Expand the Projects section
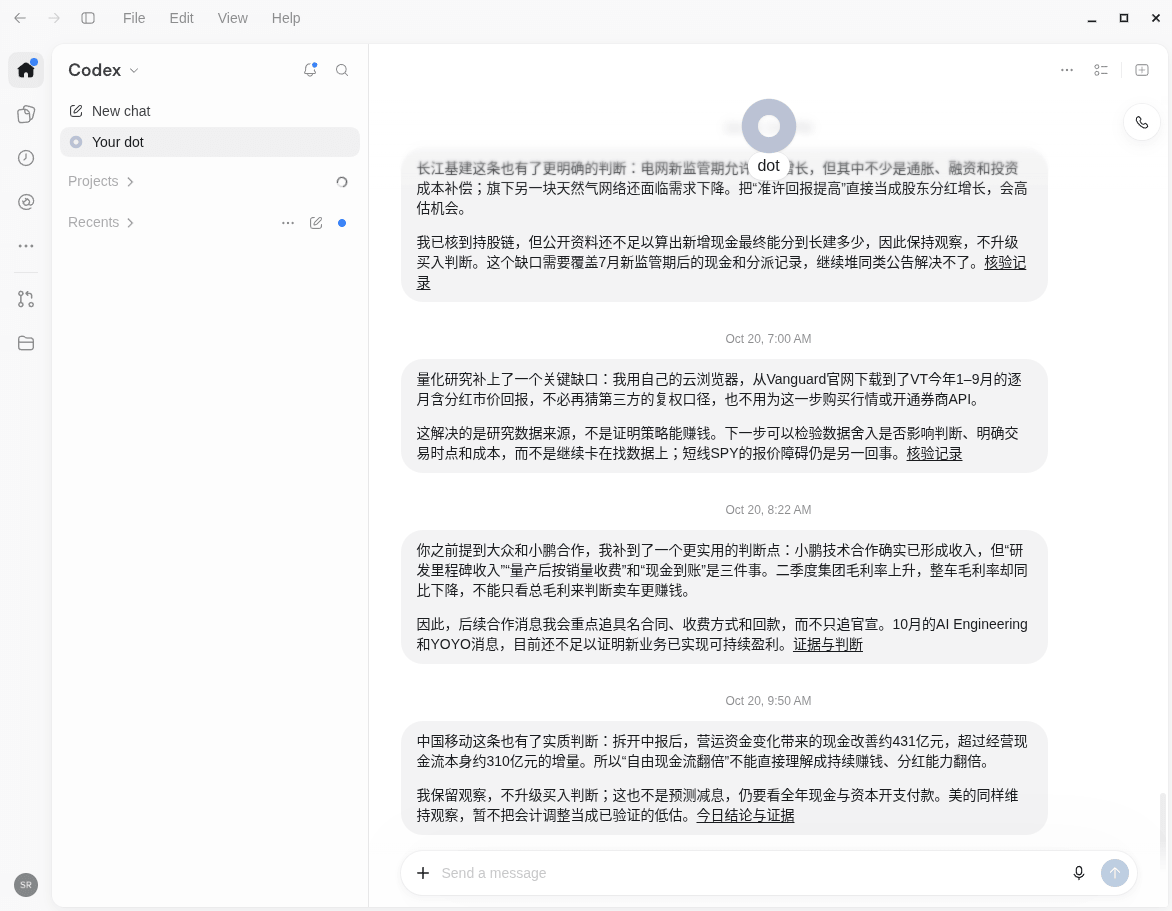1172x911 pixels. (x=101, y=182)
